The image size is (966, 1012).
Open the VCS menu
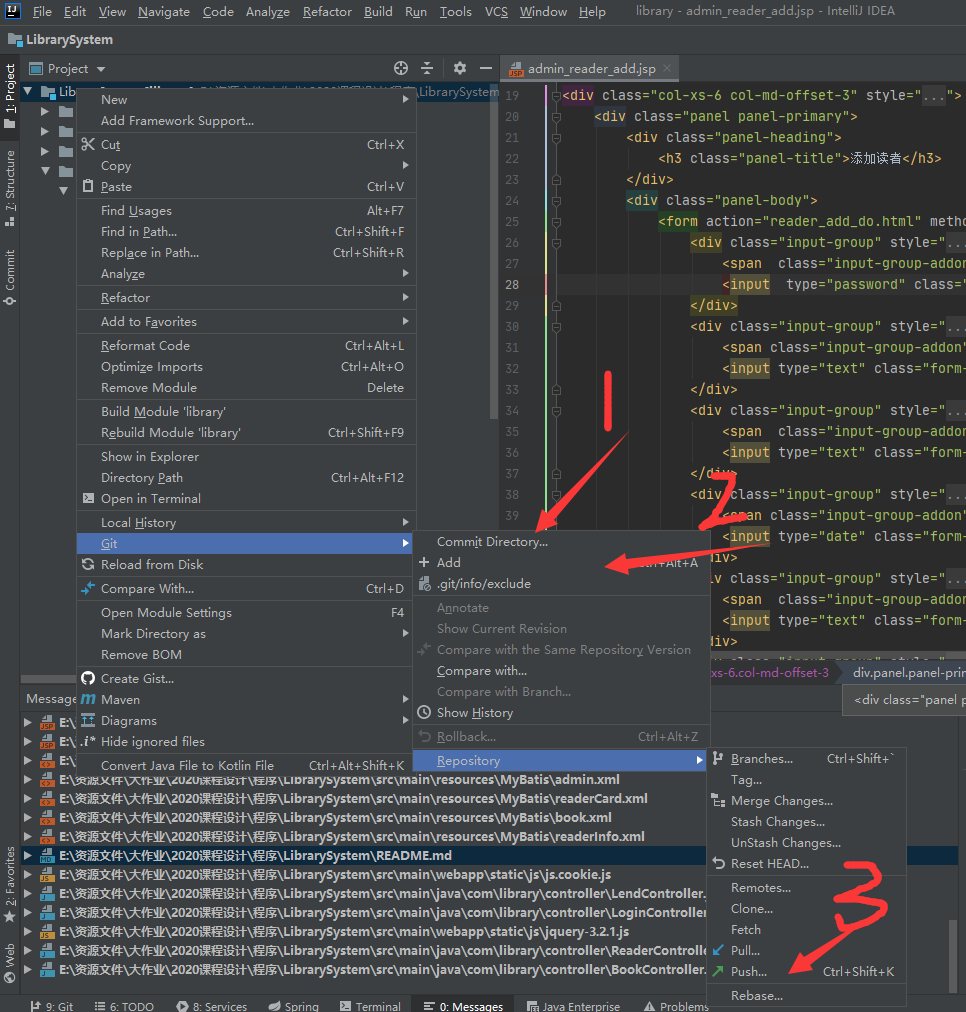(x=496, y=12)
